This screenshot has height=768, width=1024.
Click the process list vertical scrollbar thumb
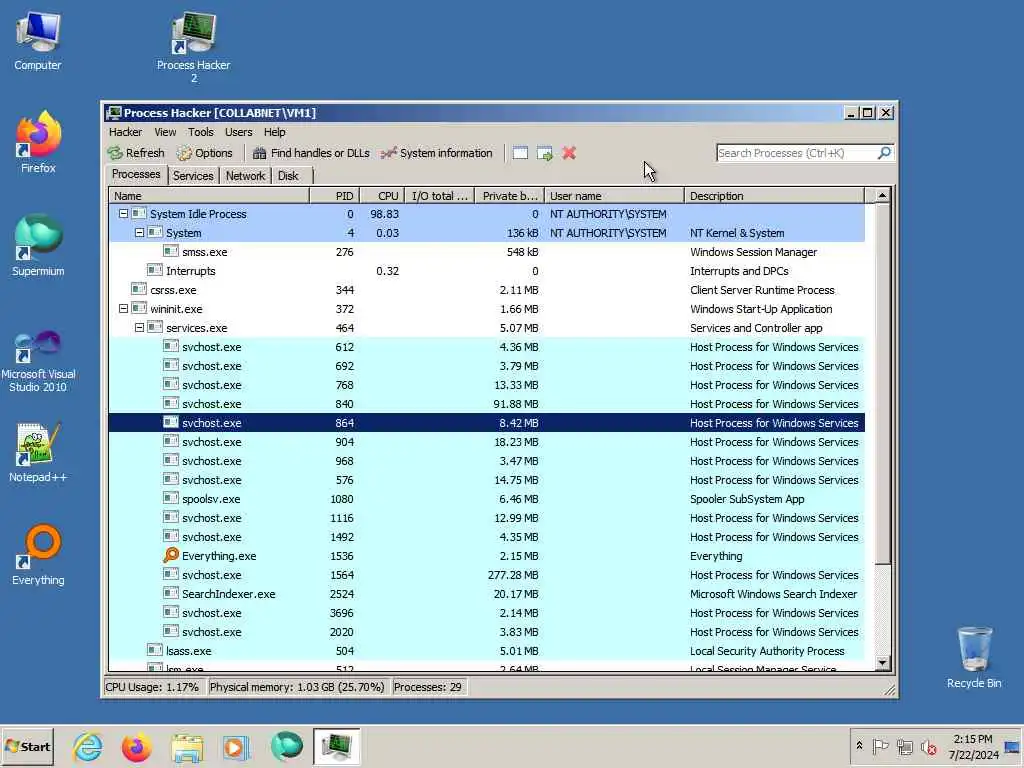click(882, 384)
